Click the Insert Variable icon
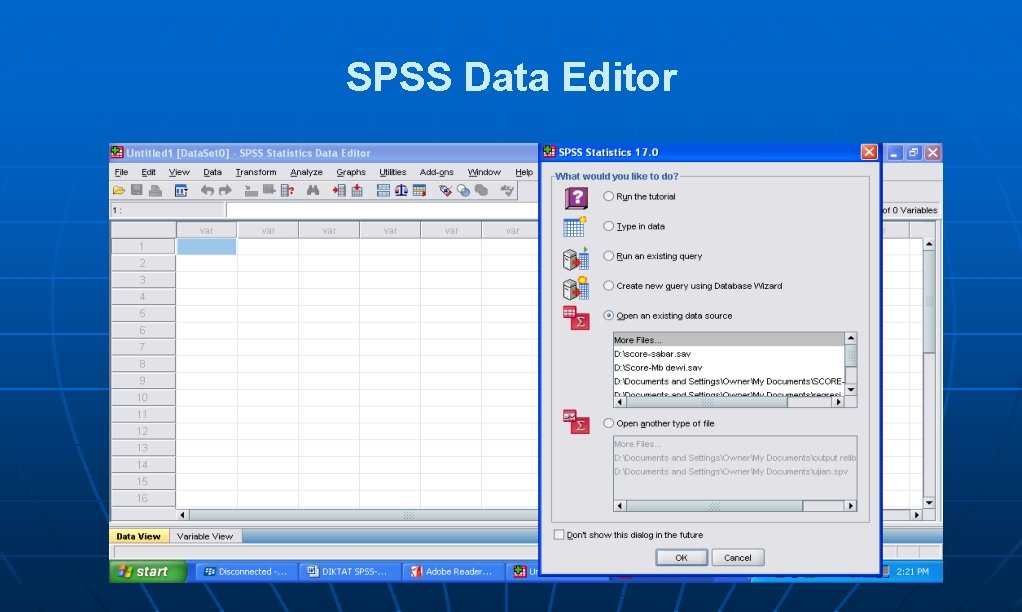Image resolution: width=1022 pixels, height=612 pixels. coord(357,190)
